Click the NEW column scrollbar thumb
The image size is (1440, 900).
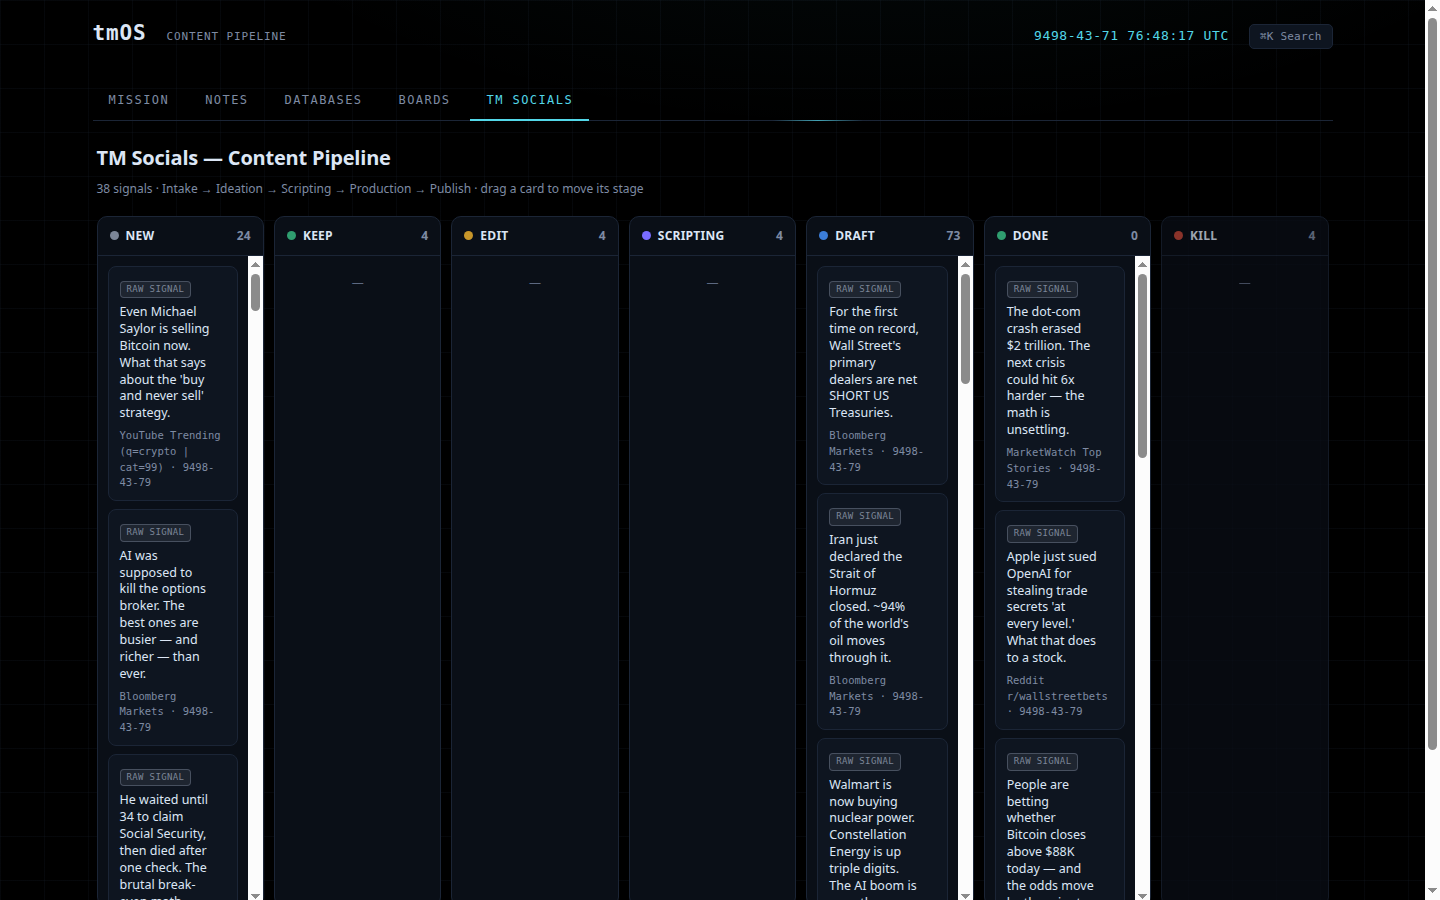click(x=256, y=292)
